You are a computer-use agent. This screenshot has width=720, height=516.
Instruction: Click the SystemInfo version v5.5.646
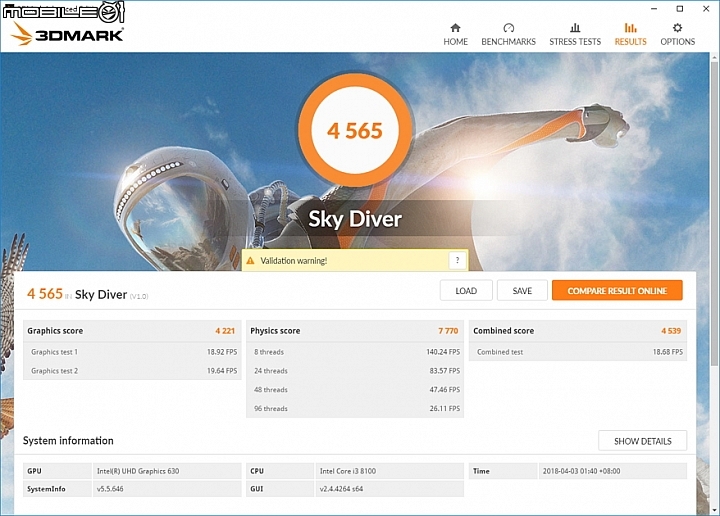(110, 489)
